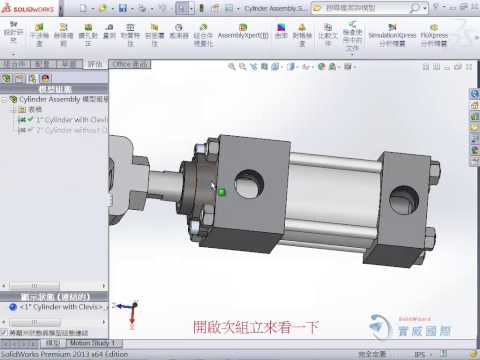This screenshot has width=480, height=360.
Task: Toggle Section View in the view toolbar
Action: point(264,67)
